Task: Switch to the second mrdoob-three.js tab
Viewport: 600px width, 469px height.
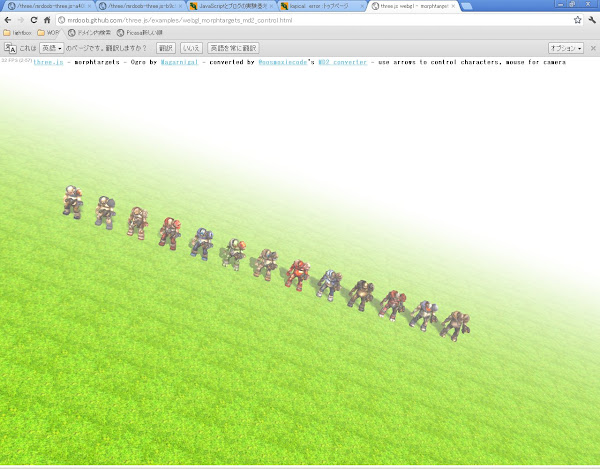Action: [x=139, y=6]
